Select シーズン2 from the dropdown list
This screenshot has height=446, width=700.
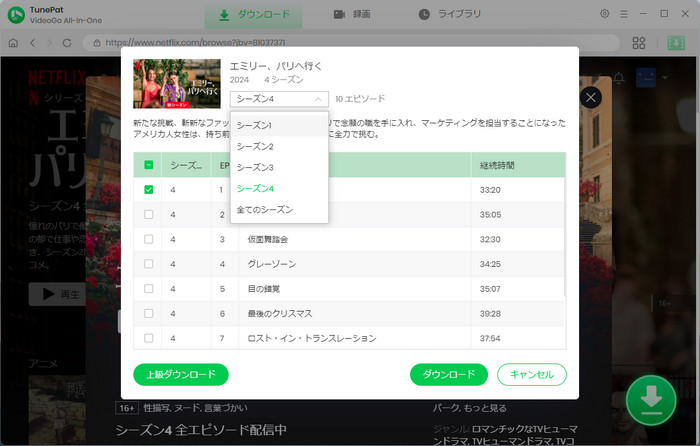coord(255,146)
